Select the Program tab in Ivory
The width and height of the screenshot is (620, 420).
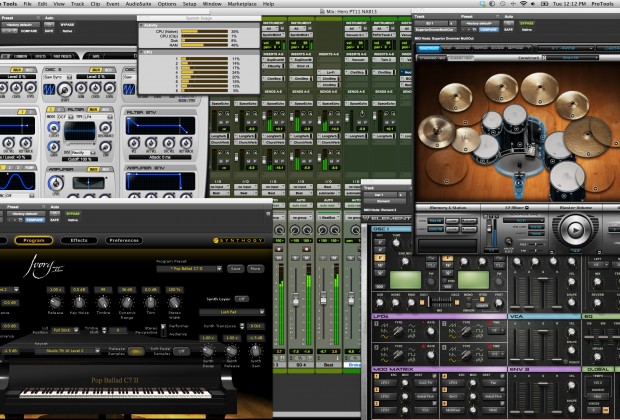coord(34,240)
